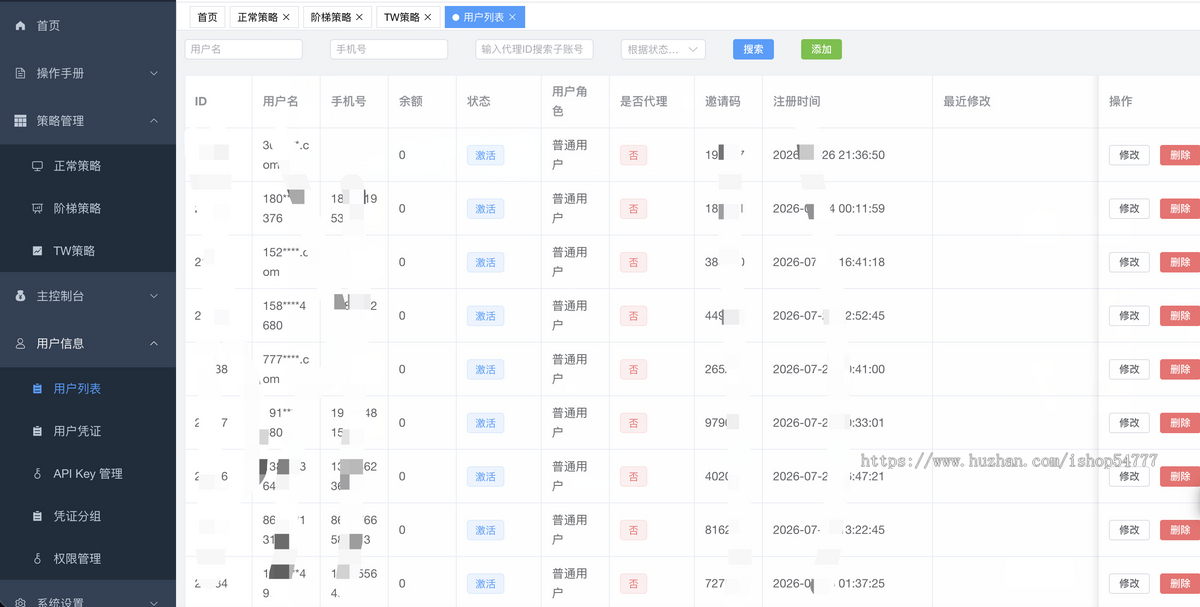
Task: Open 权限管理 via its key icon
Action: click(38, 559)
